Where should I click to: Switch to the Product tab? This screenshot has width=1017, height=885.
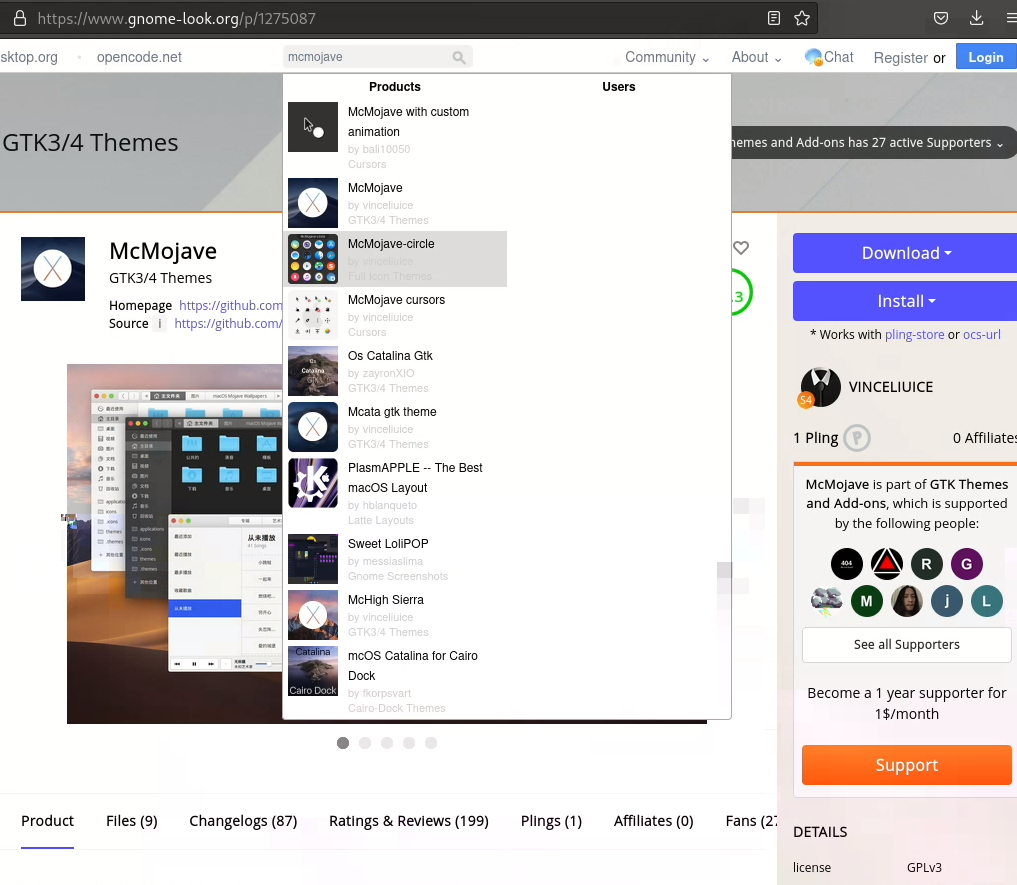click(47, 821)
